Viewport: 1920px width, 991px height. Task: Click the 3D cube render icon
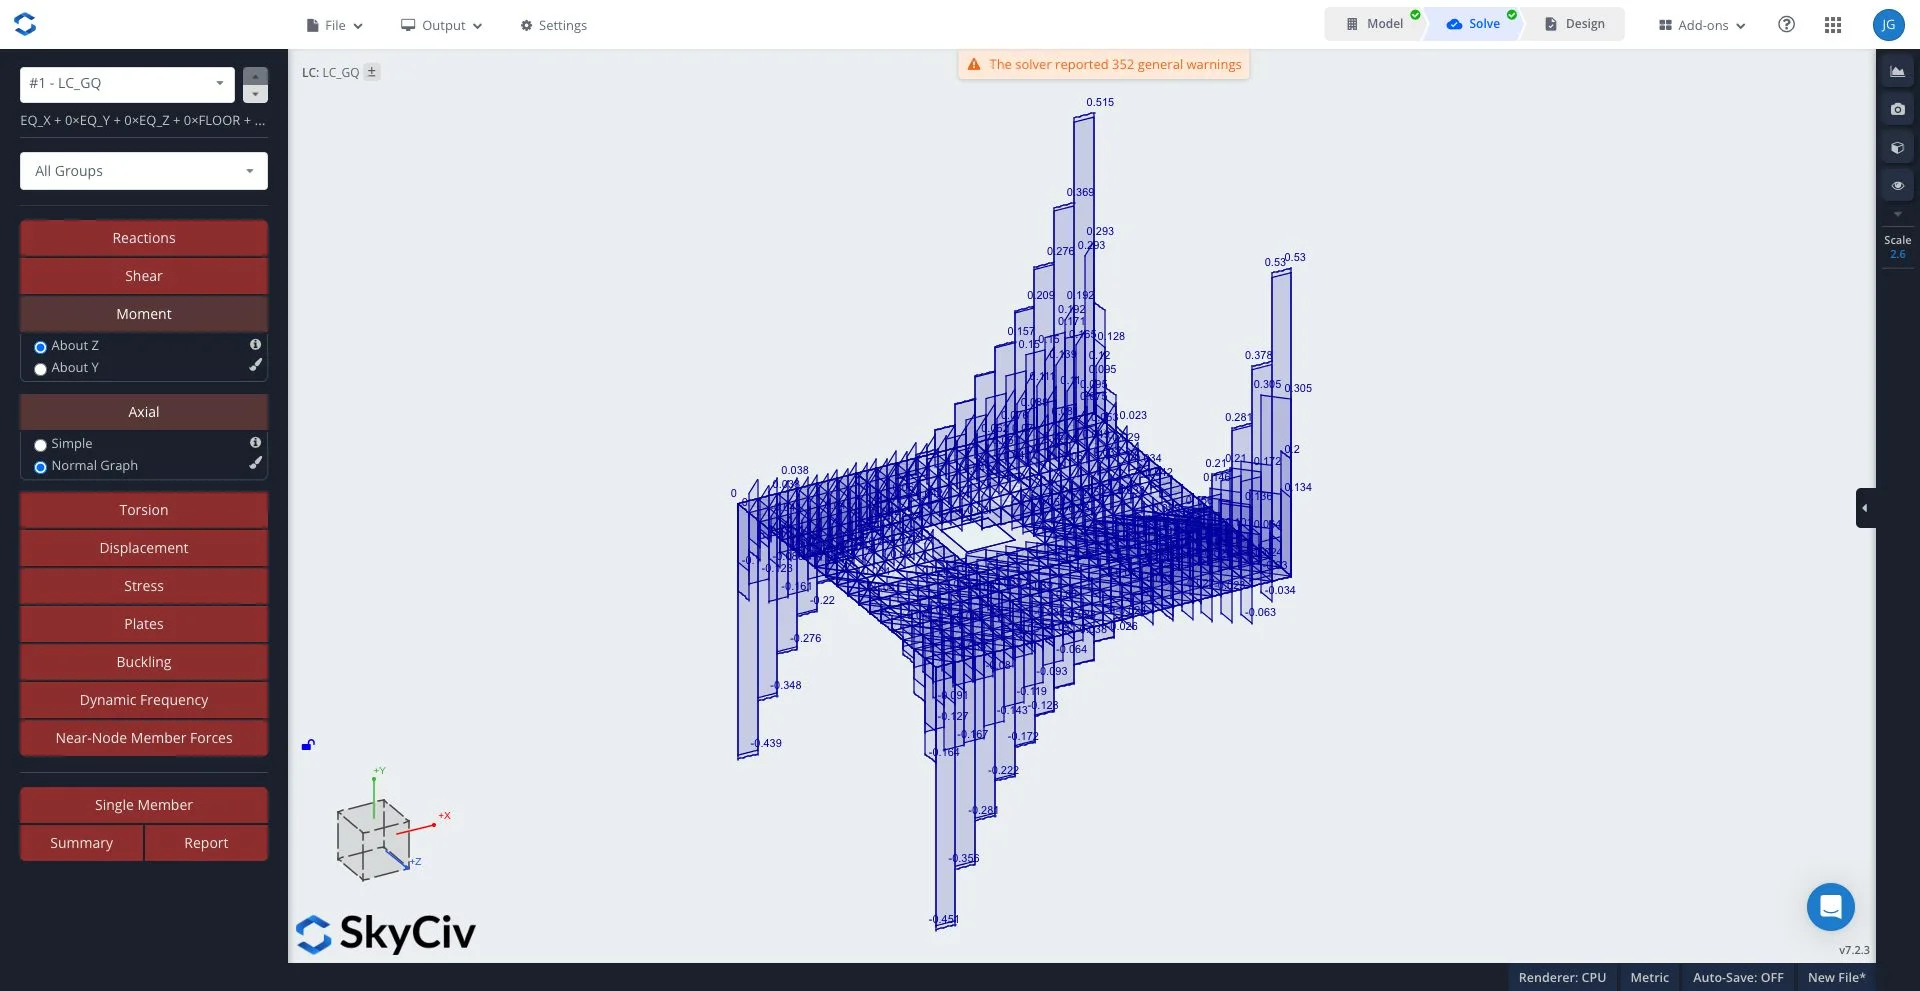(1897, 148)
